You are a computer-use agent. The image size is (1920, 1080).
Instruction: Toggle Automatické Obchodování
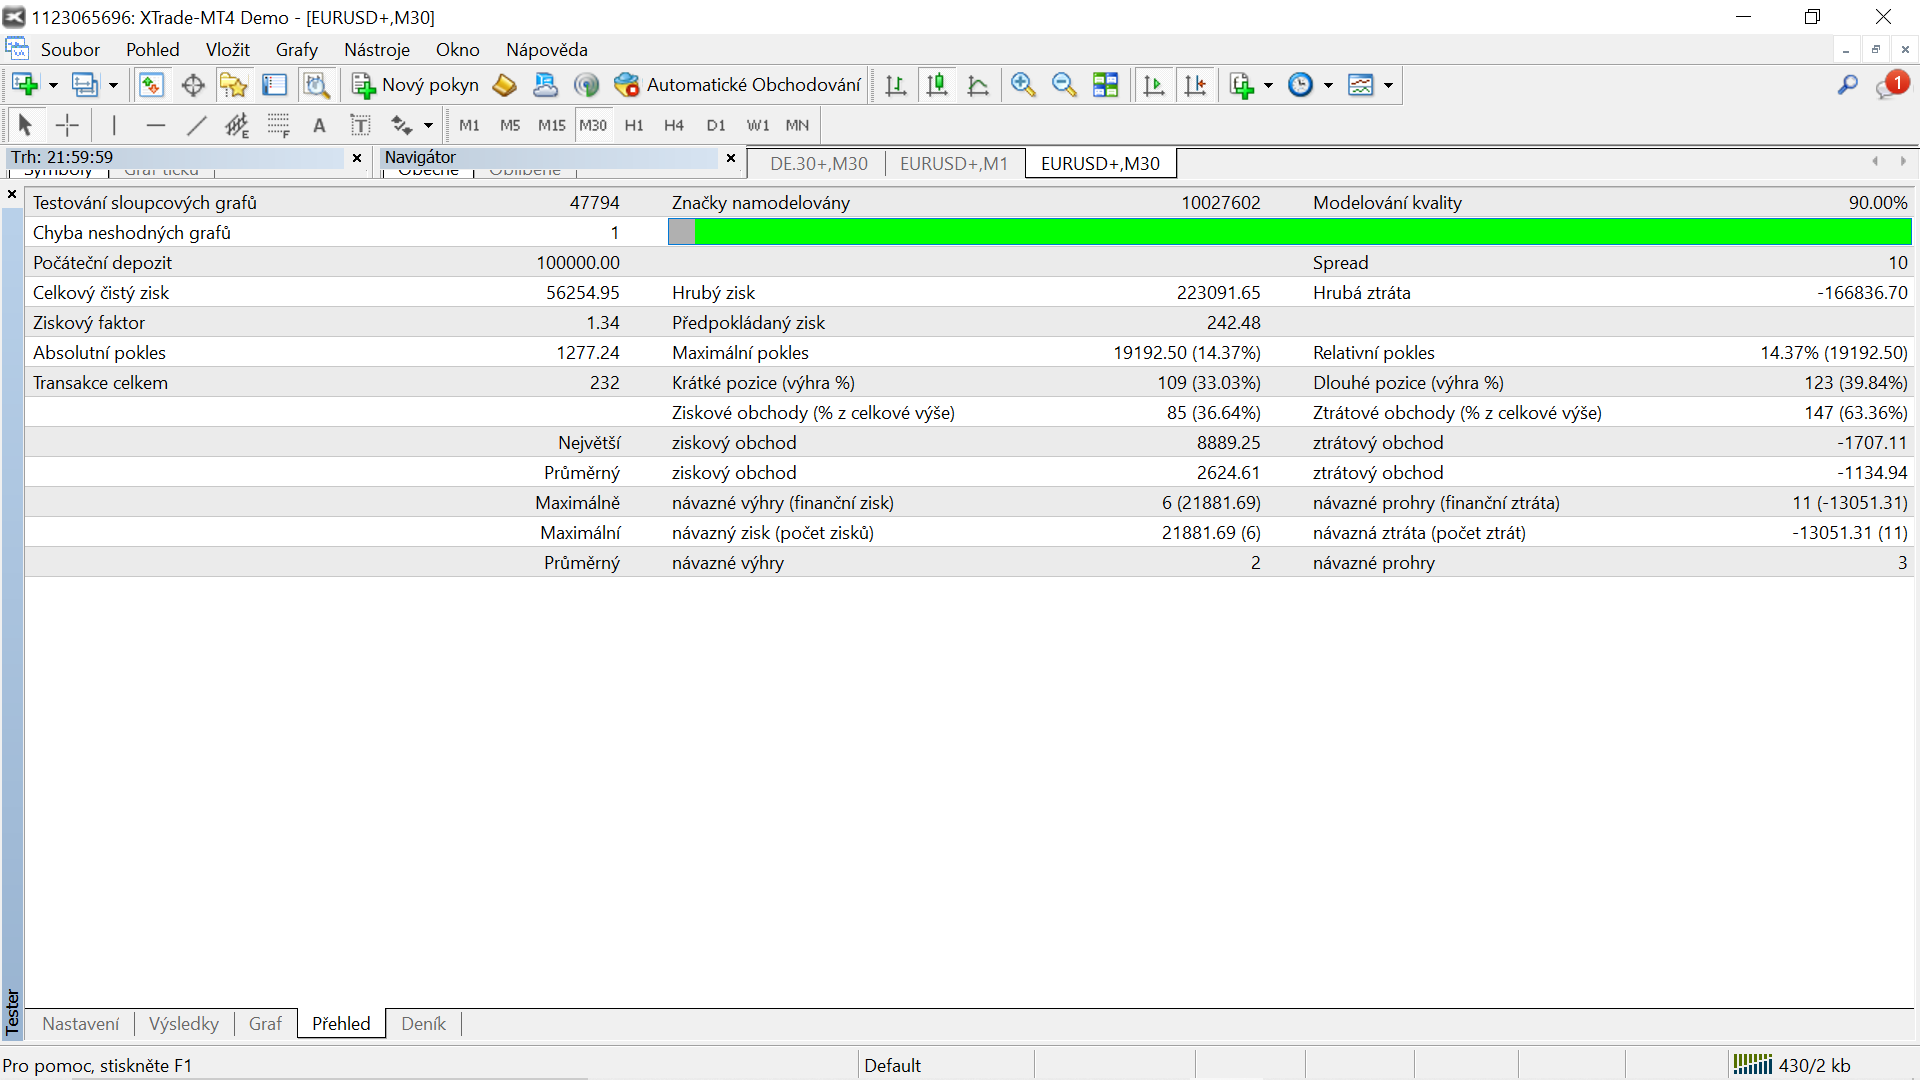(738, 85)
